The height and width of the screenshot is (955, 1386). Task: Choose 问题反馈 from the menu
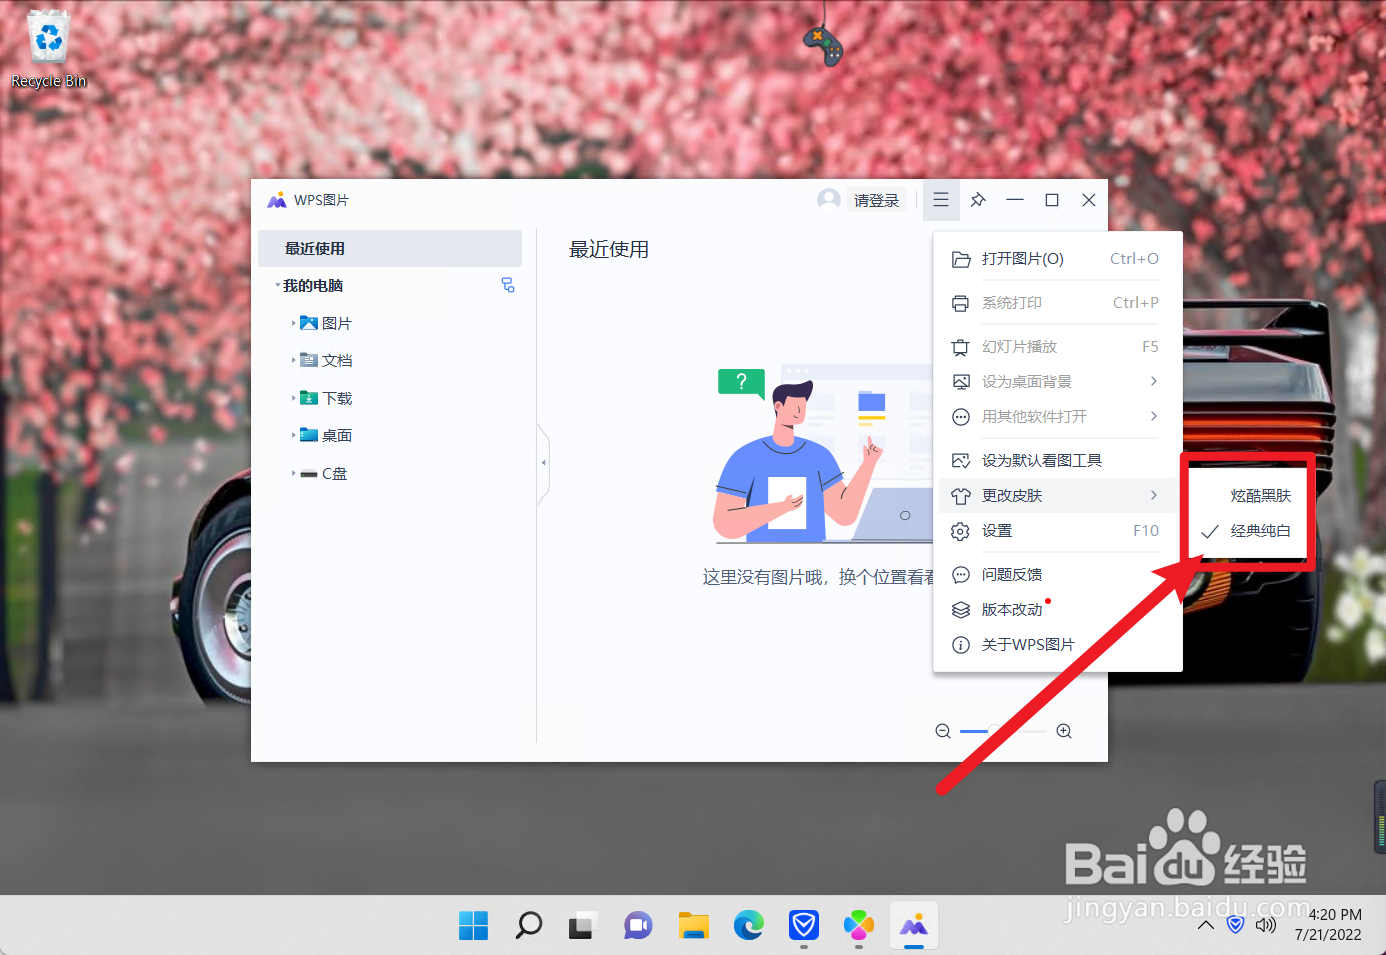[x=1057, y=575]
